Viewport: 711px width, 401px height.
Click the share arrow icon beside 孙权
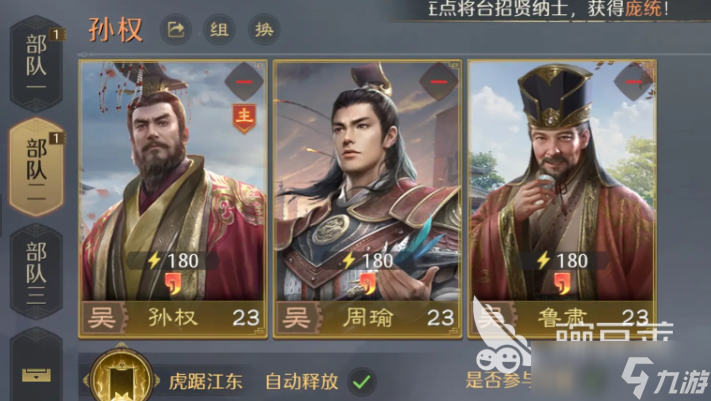[176, 29]
